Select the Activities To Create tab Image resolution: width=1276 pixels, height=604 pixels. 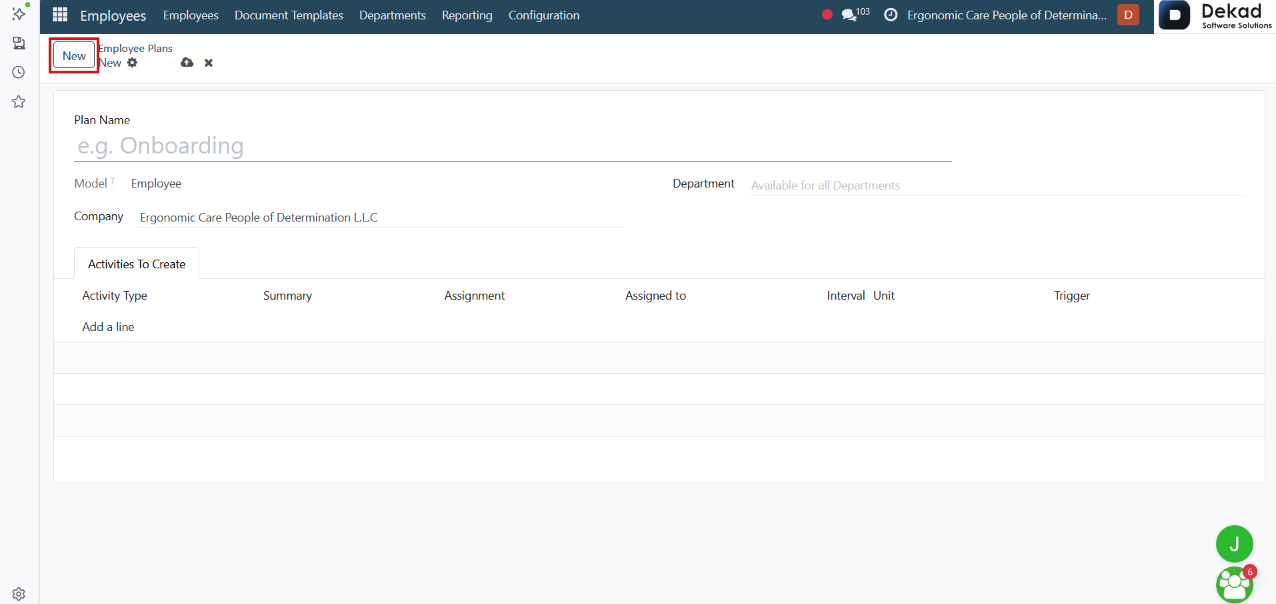click(137, 264)
